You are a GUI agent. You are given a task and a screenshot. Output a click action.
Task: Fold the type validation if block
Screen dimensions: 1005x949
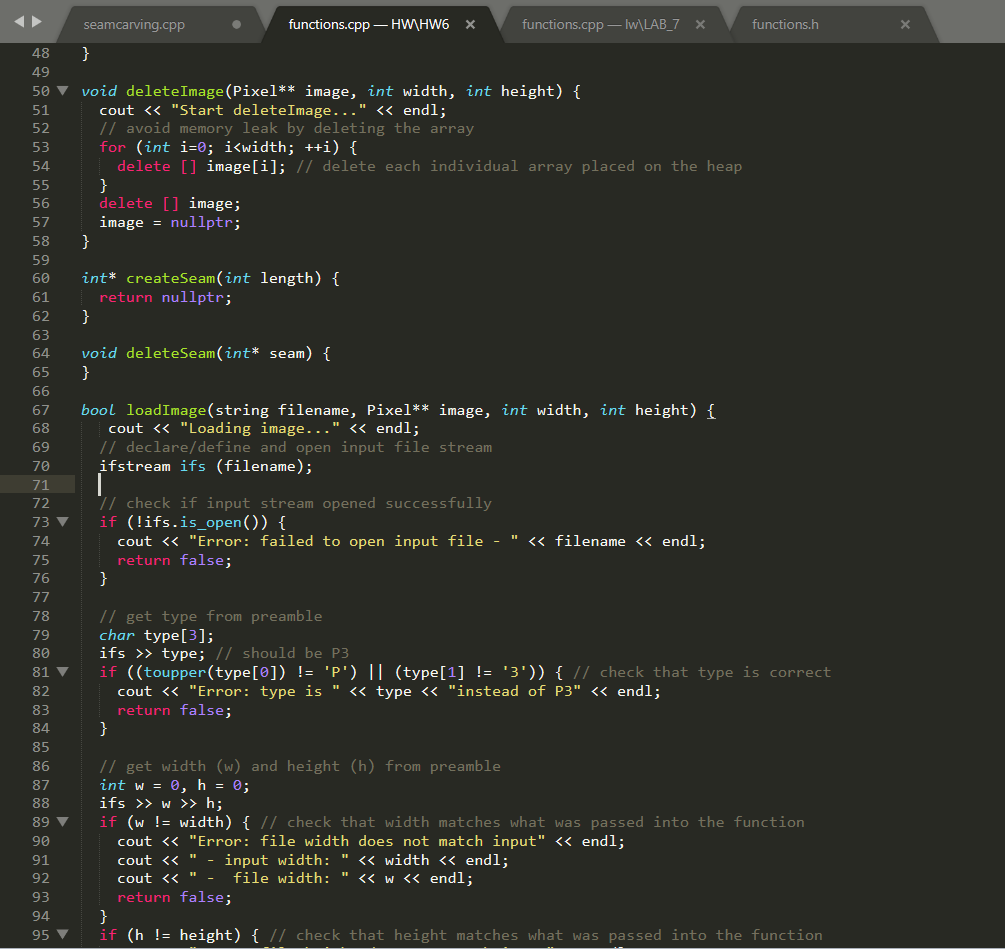pyautogui.click(x=62, y=671)
